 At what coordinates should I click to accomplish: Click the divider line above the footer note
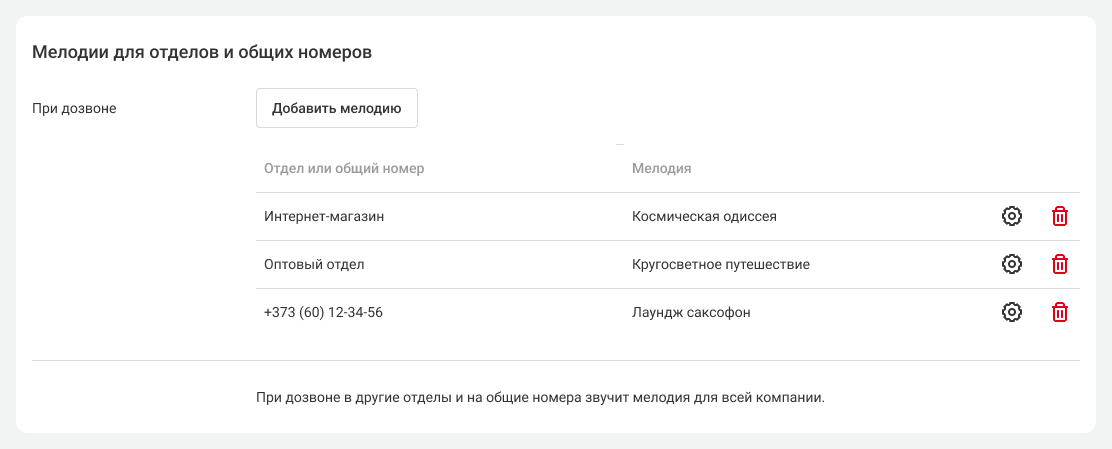[556, 360]
